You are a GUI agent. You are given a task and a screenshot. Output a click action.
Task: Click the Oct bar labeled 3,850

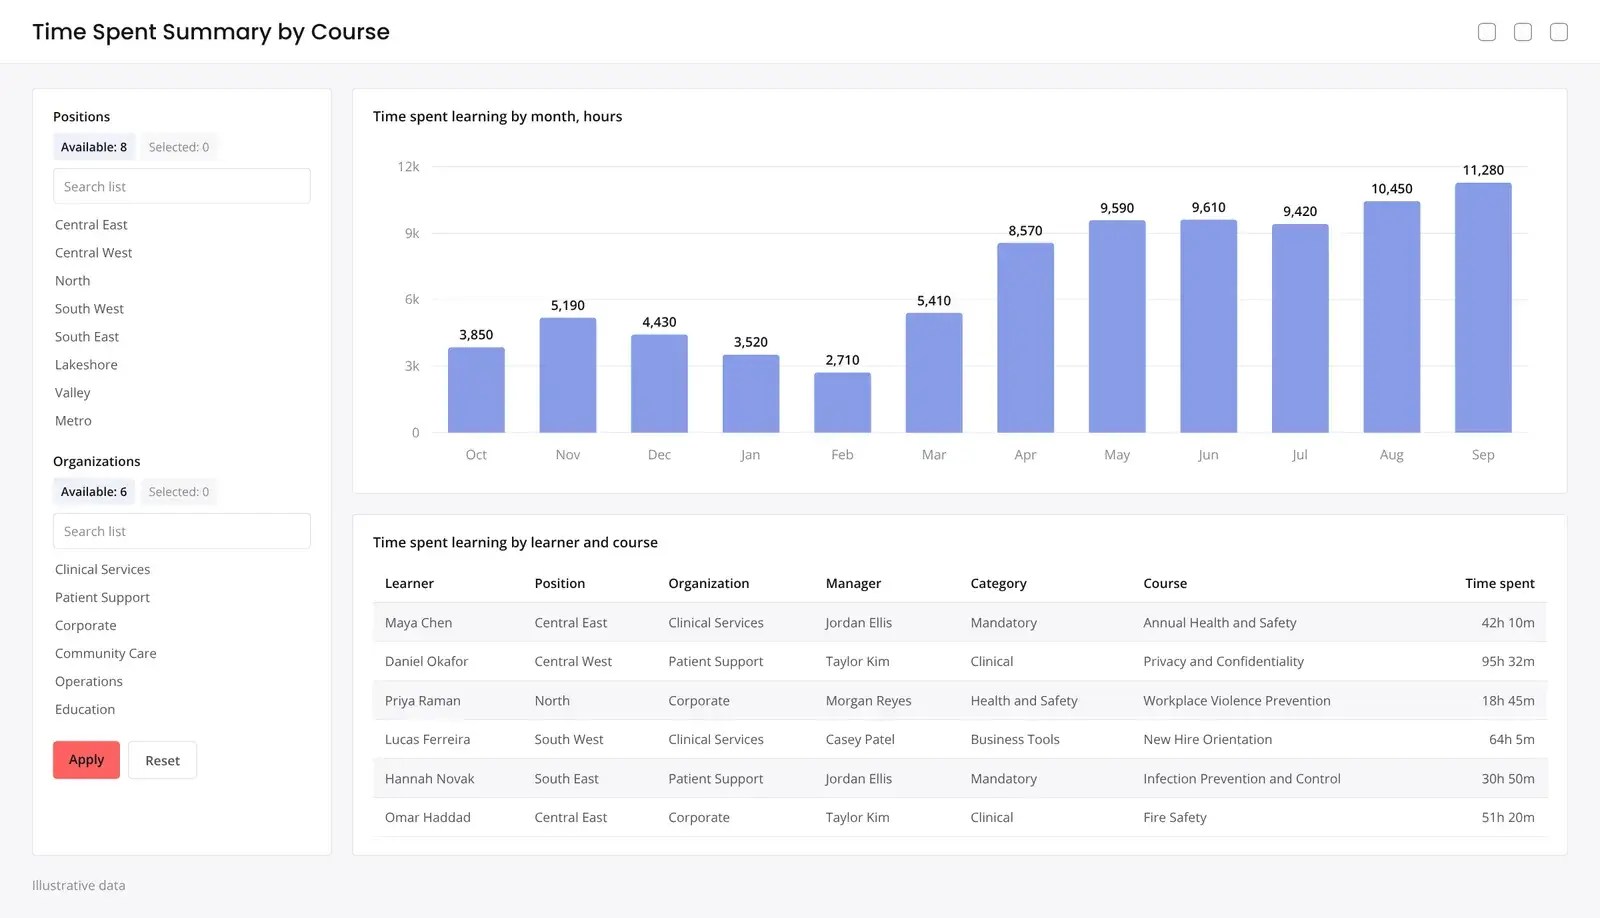pyautogui.click(x=476, y=390)
